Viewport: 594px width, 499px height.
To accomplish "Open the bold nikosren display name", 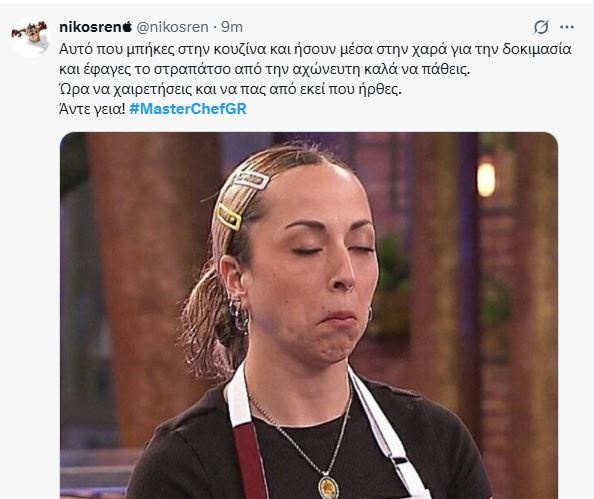I will coord(90,27).
